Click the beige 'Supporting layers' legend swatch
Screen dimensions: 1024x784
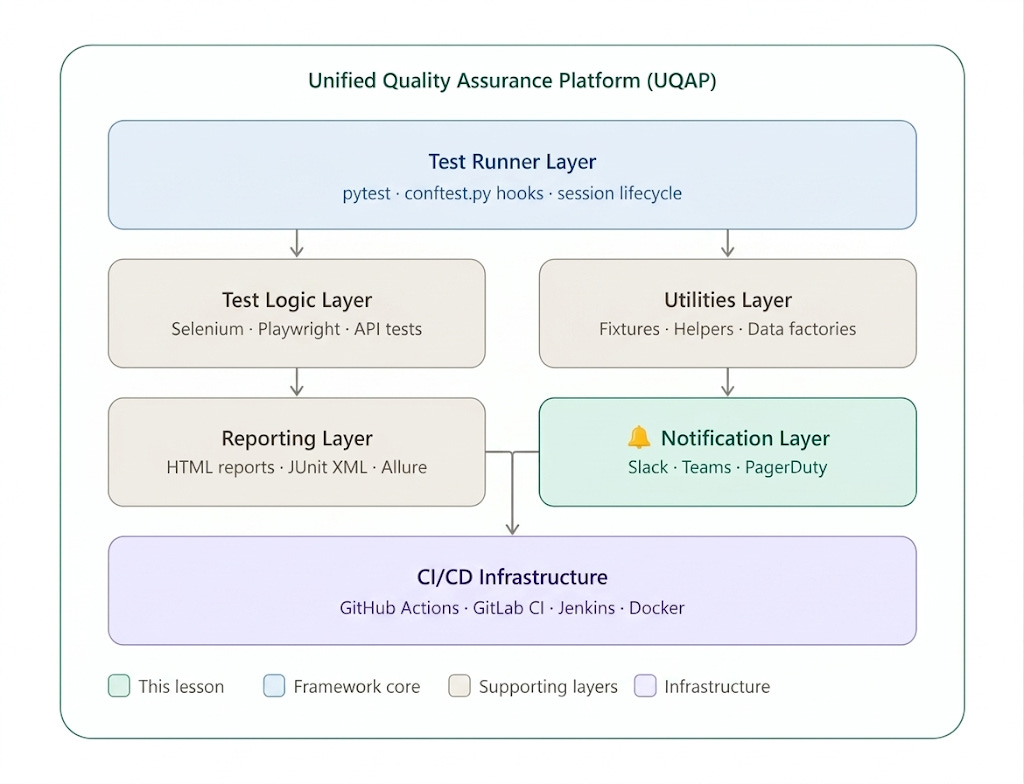pos(460,686)
